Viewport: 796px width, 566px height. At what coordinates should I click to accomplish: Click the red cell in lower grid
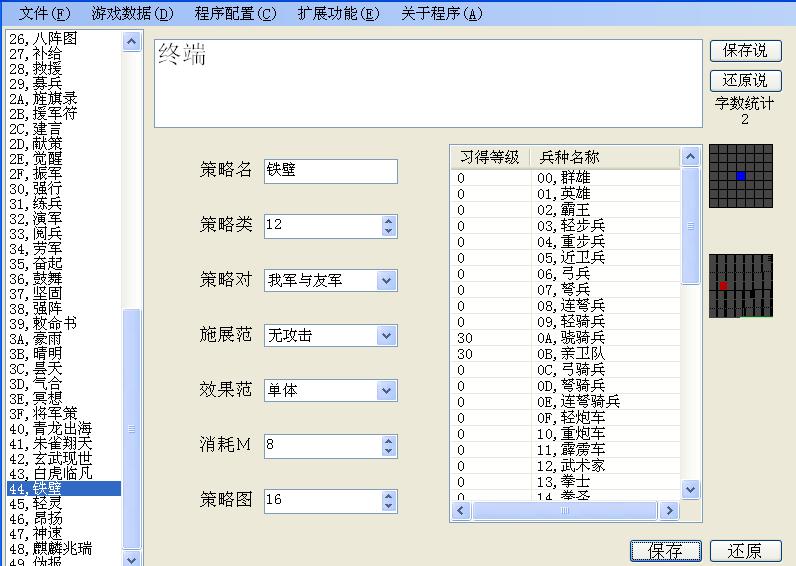point(723,286)
